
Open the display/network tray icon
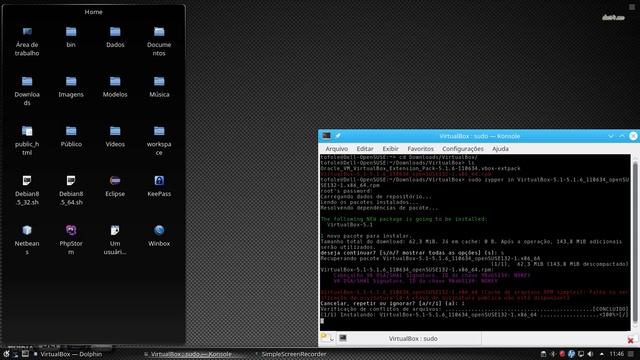click(581, 354)
